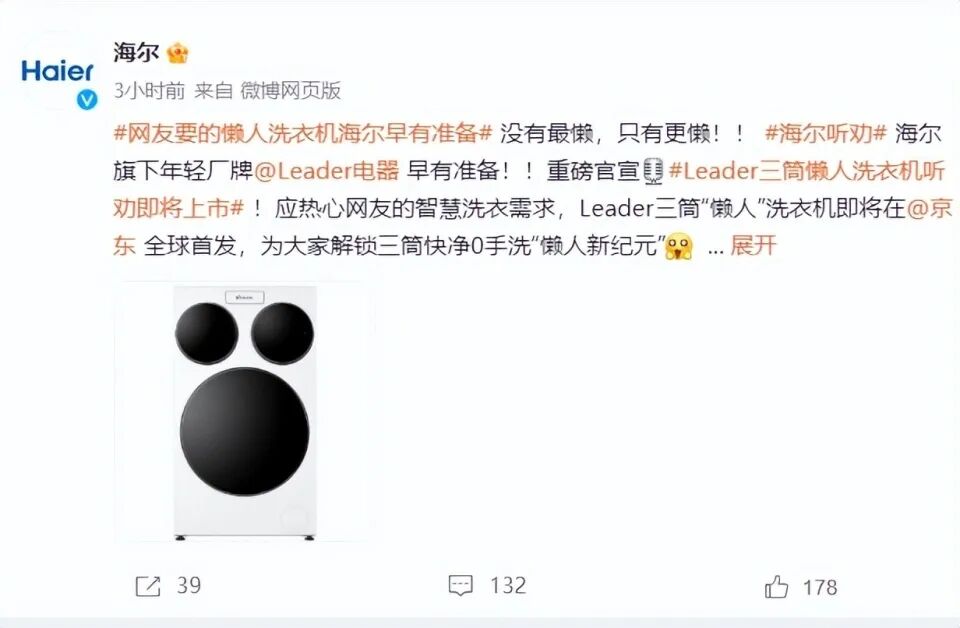Click the repost count 39
The image size is (960, 628).
[189, 586]
